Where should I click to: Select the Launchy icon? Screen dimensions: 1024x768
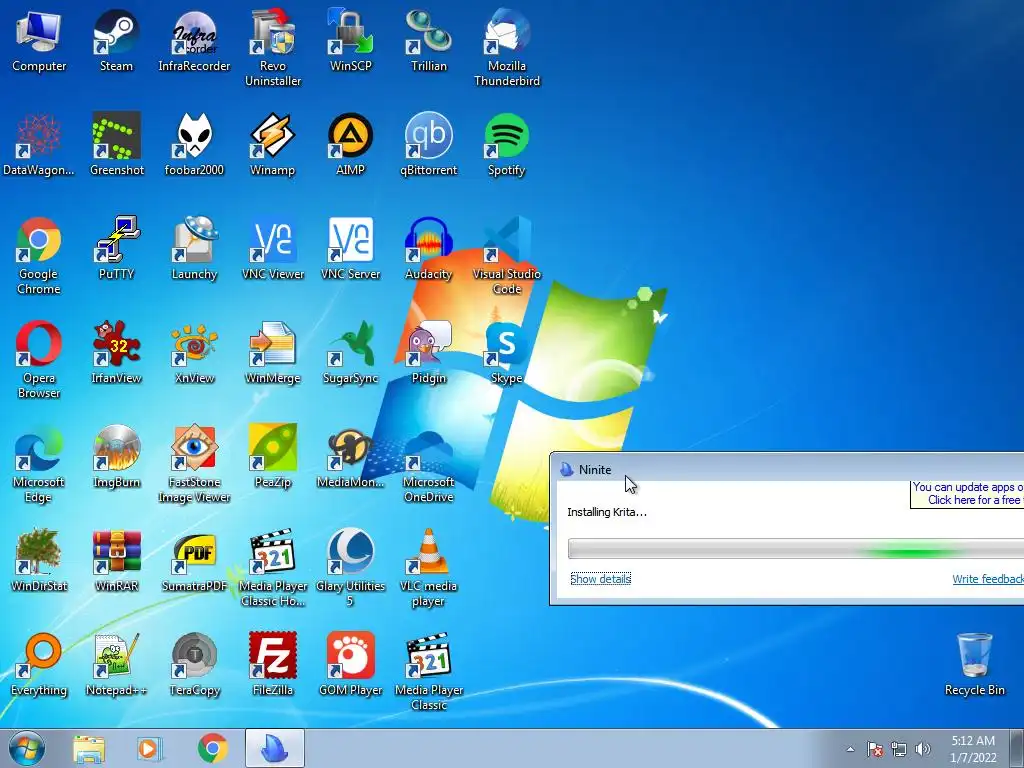(x=194, y=248)
